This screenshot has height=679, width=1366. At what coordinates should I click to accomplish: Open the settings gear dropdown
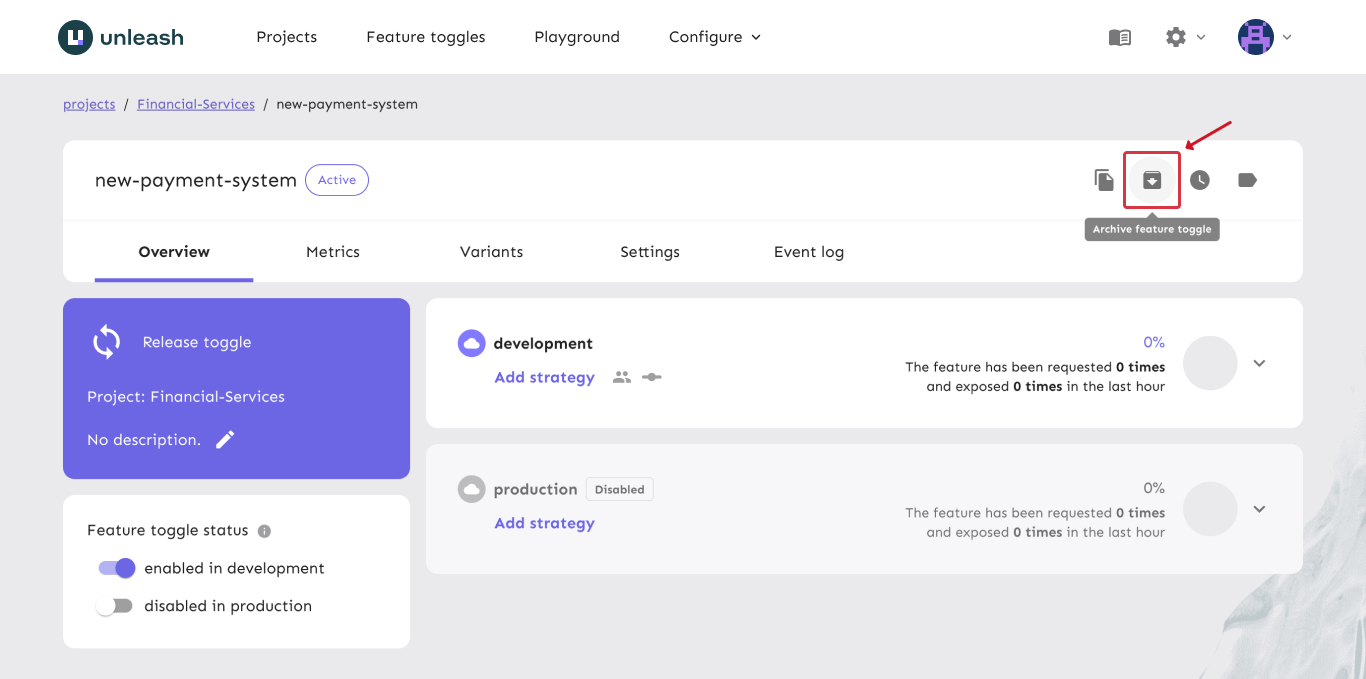coord(1184,37)
